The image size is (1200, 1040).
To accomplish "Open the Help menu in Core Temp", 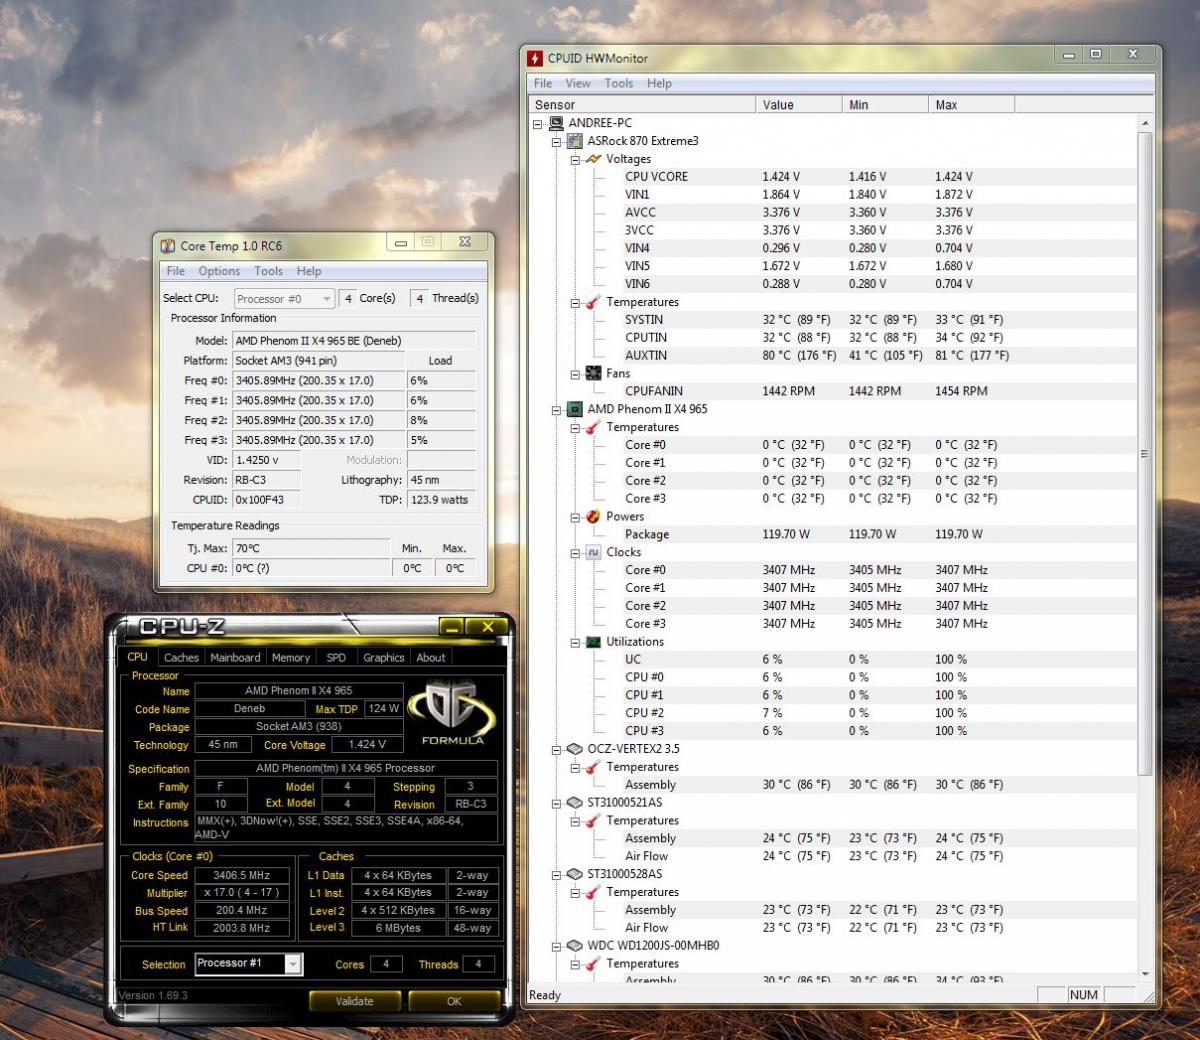I will (x=309, y=271).
